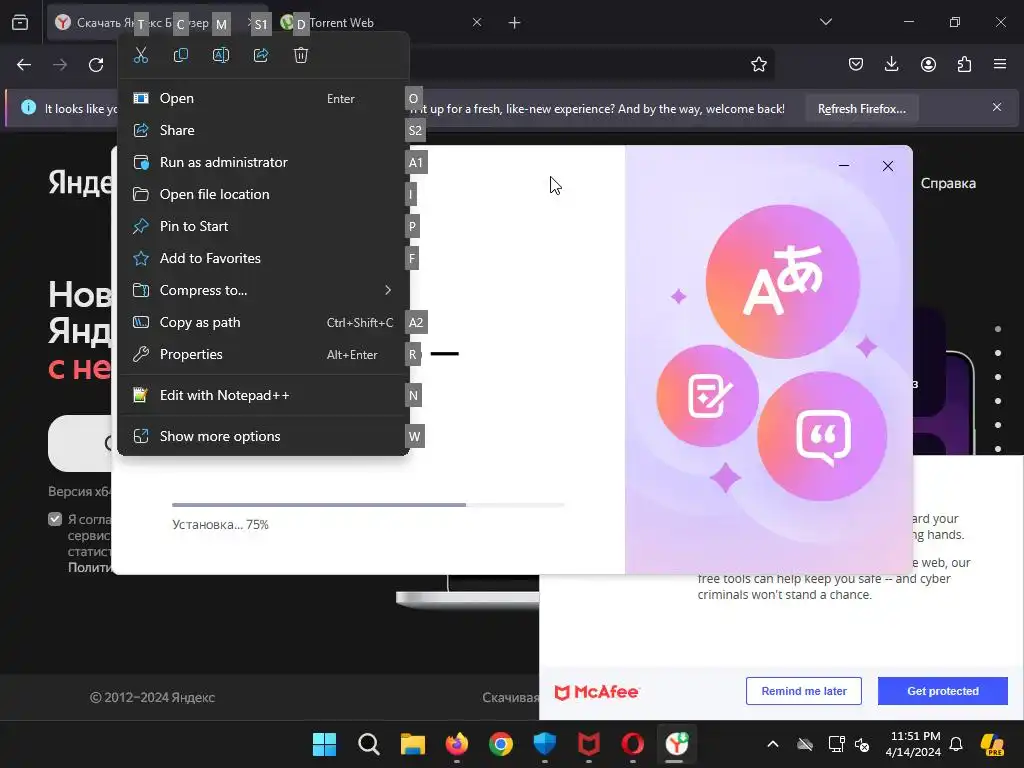Click Get protected in McAfee popup
This screenshot has height=768, width=1024.
942,691
